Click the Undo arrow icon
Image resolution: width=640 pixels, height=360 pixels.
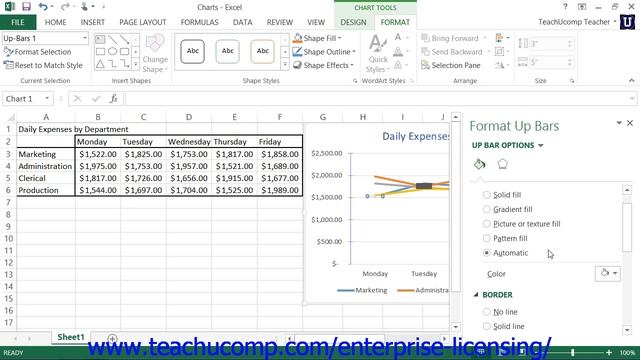pos(43,7)
